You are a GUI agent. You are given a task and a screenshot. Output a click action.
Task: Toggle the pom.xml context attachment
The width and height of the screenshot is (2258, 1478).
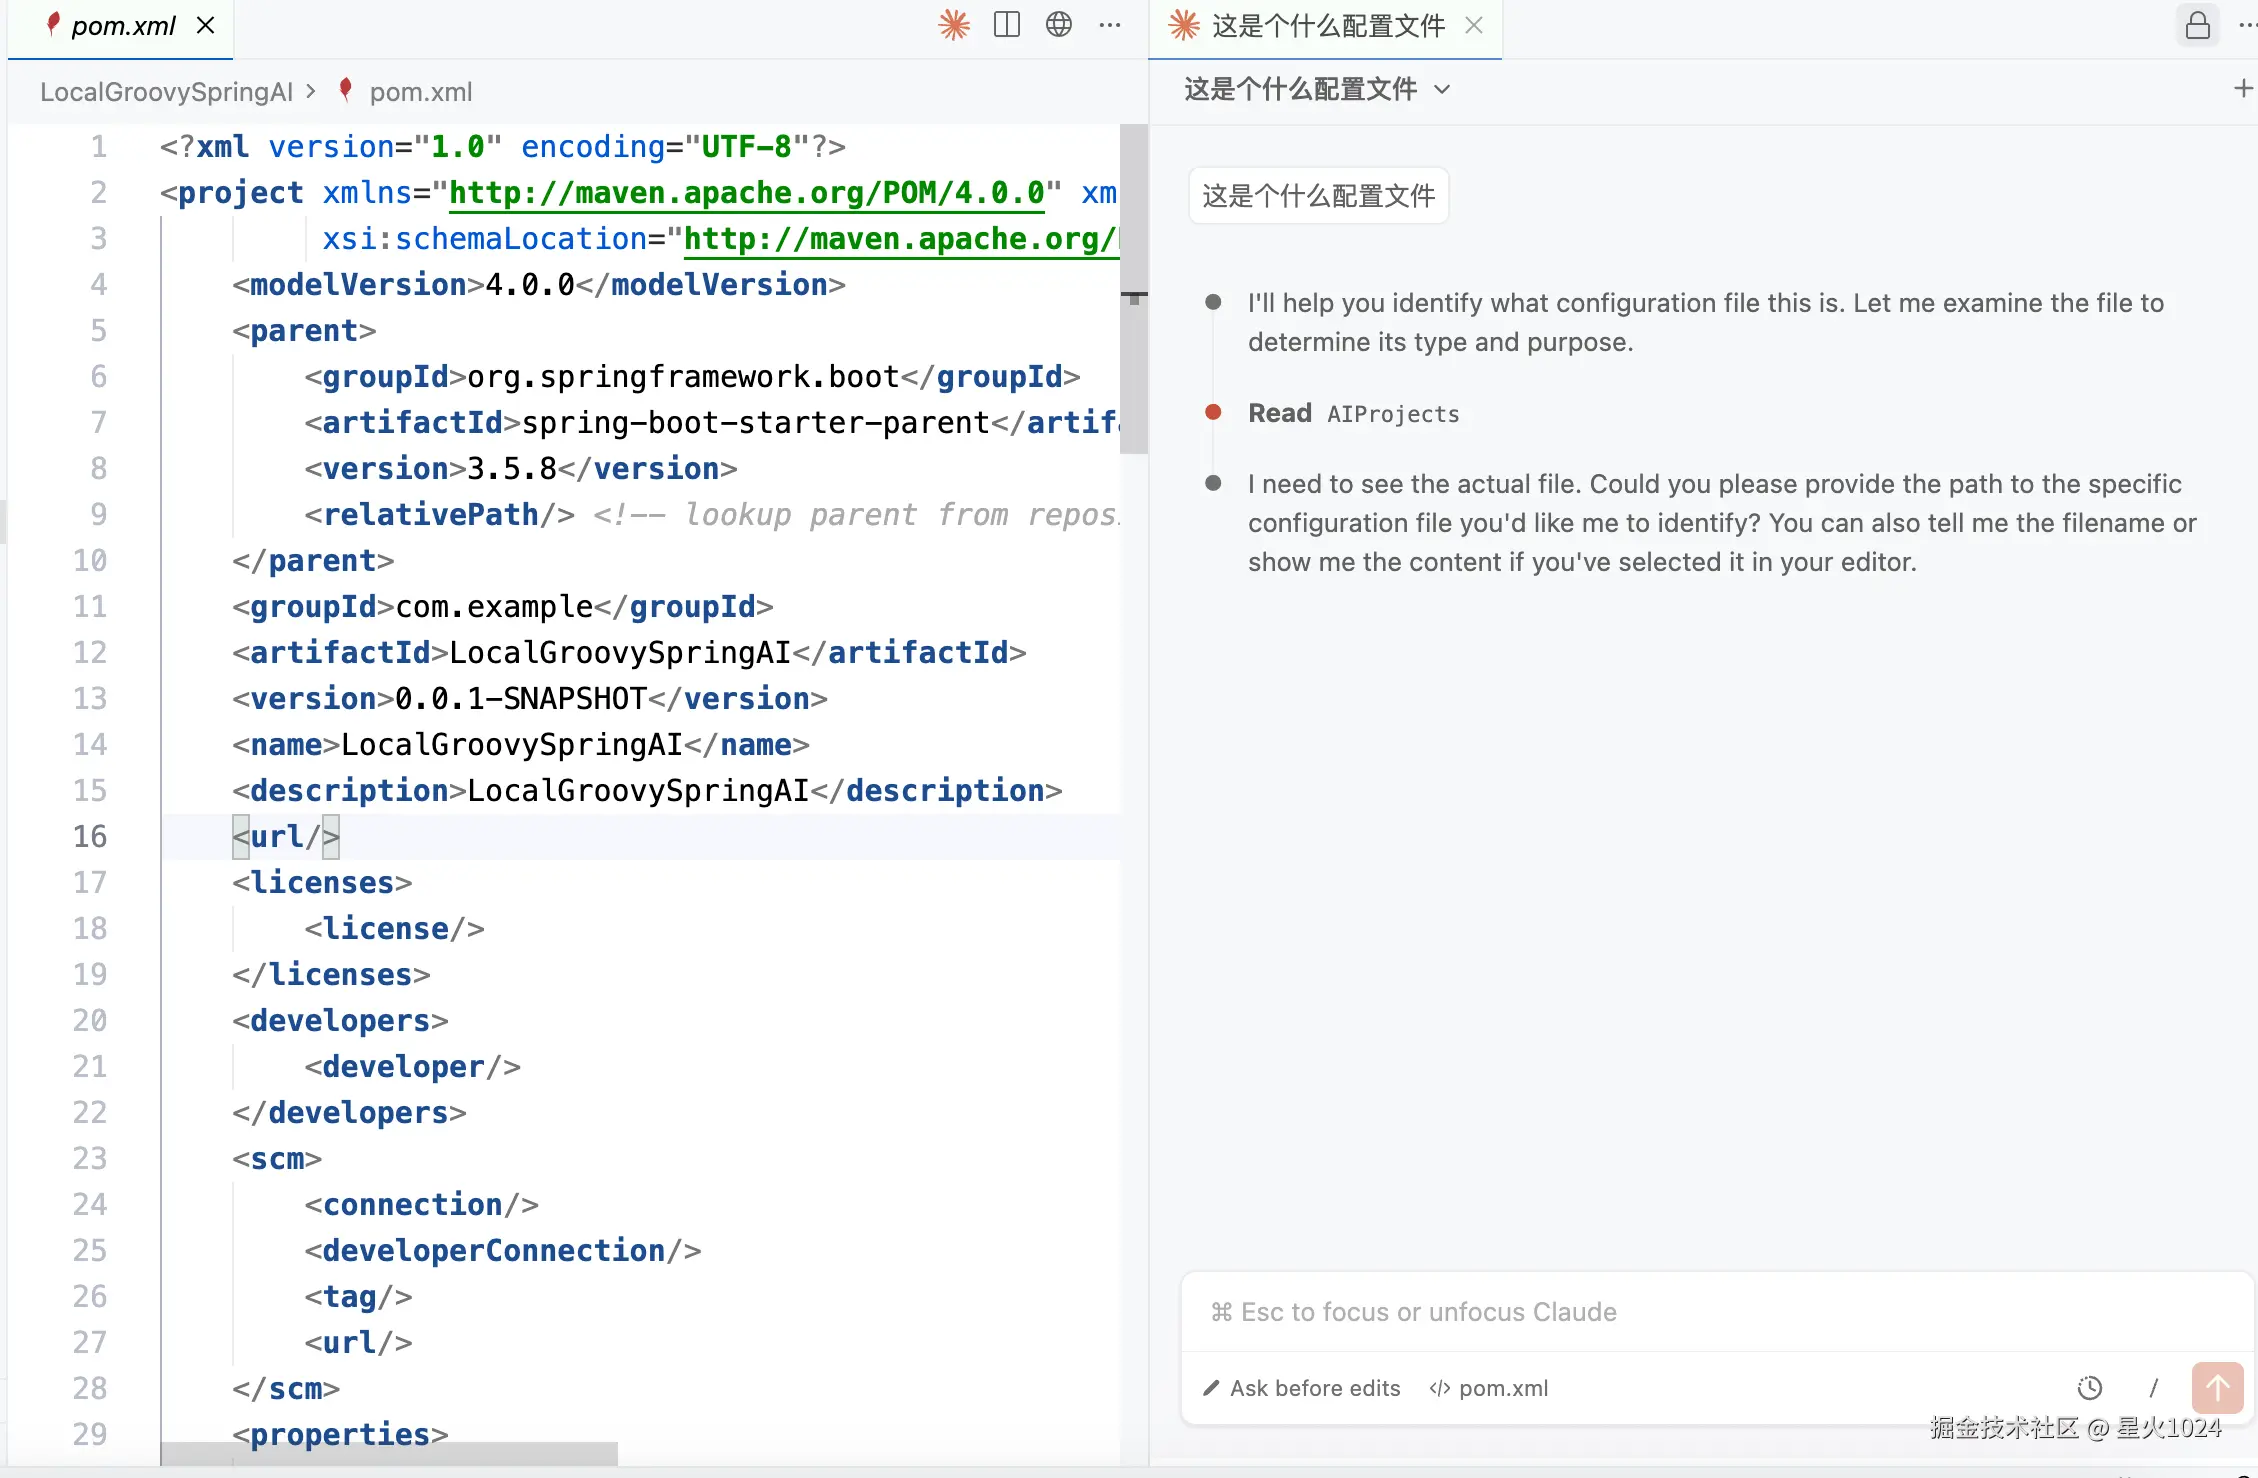(x=1489, y=1388)
